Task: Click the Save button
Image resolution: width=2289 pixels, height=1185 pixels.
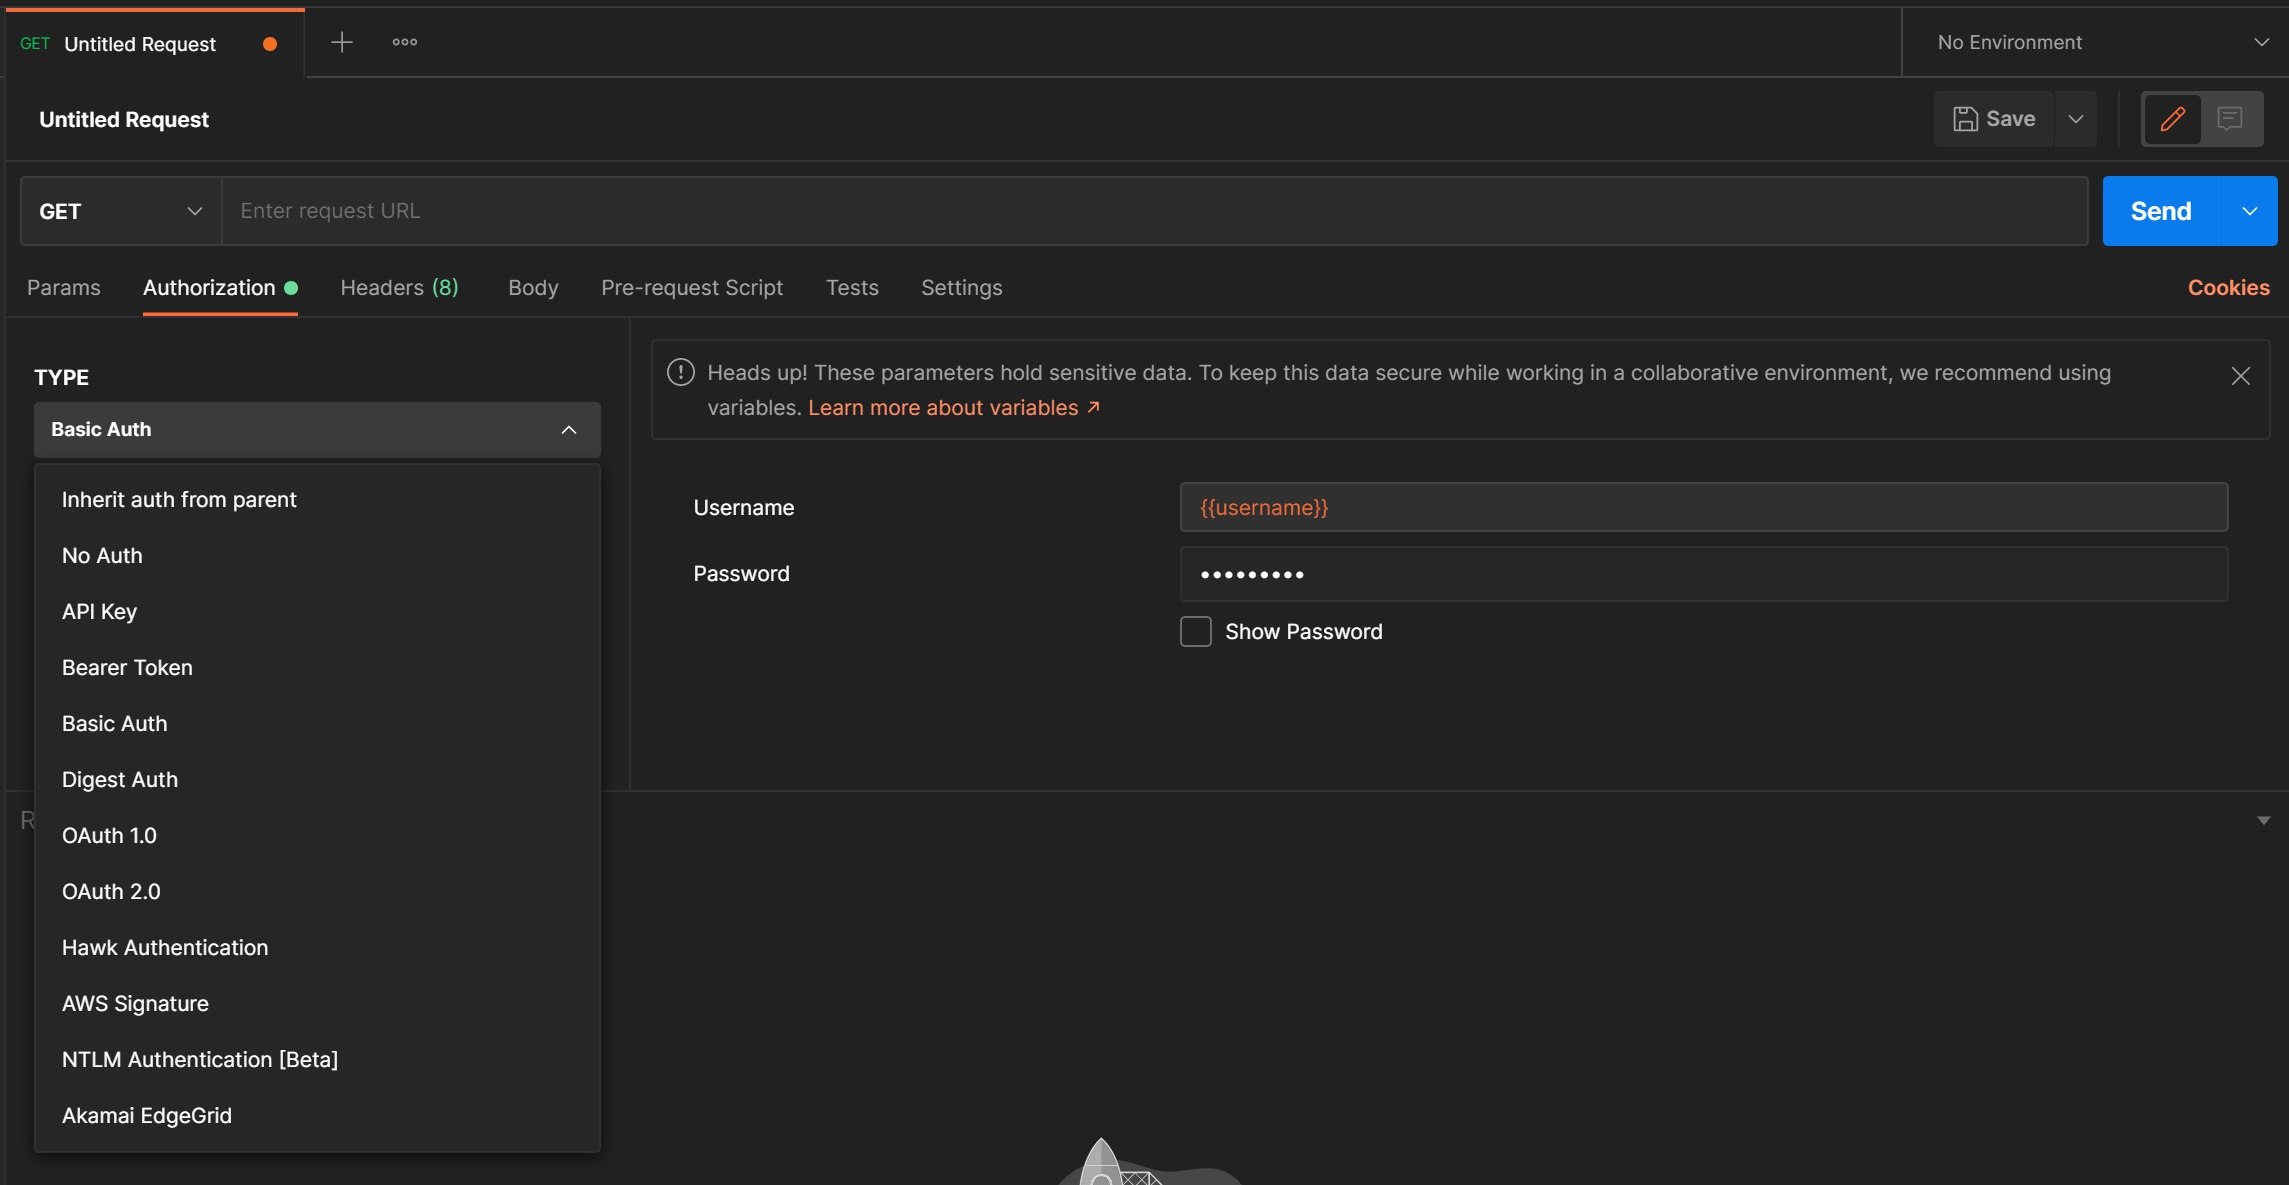Action: click(x=1994, y=119)
